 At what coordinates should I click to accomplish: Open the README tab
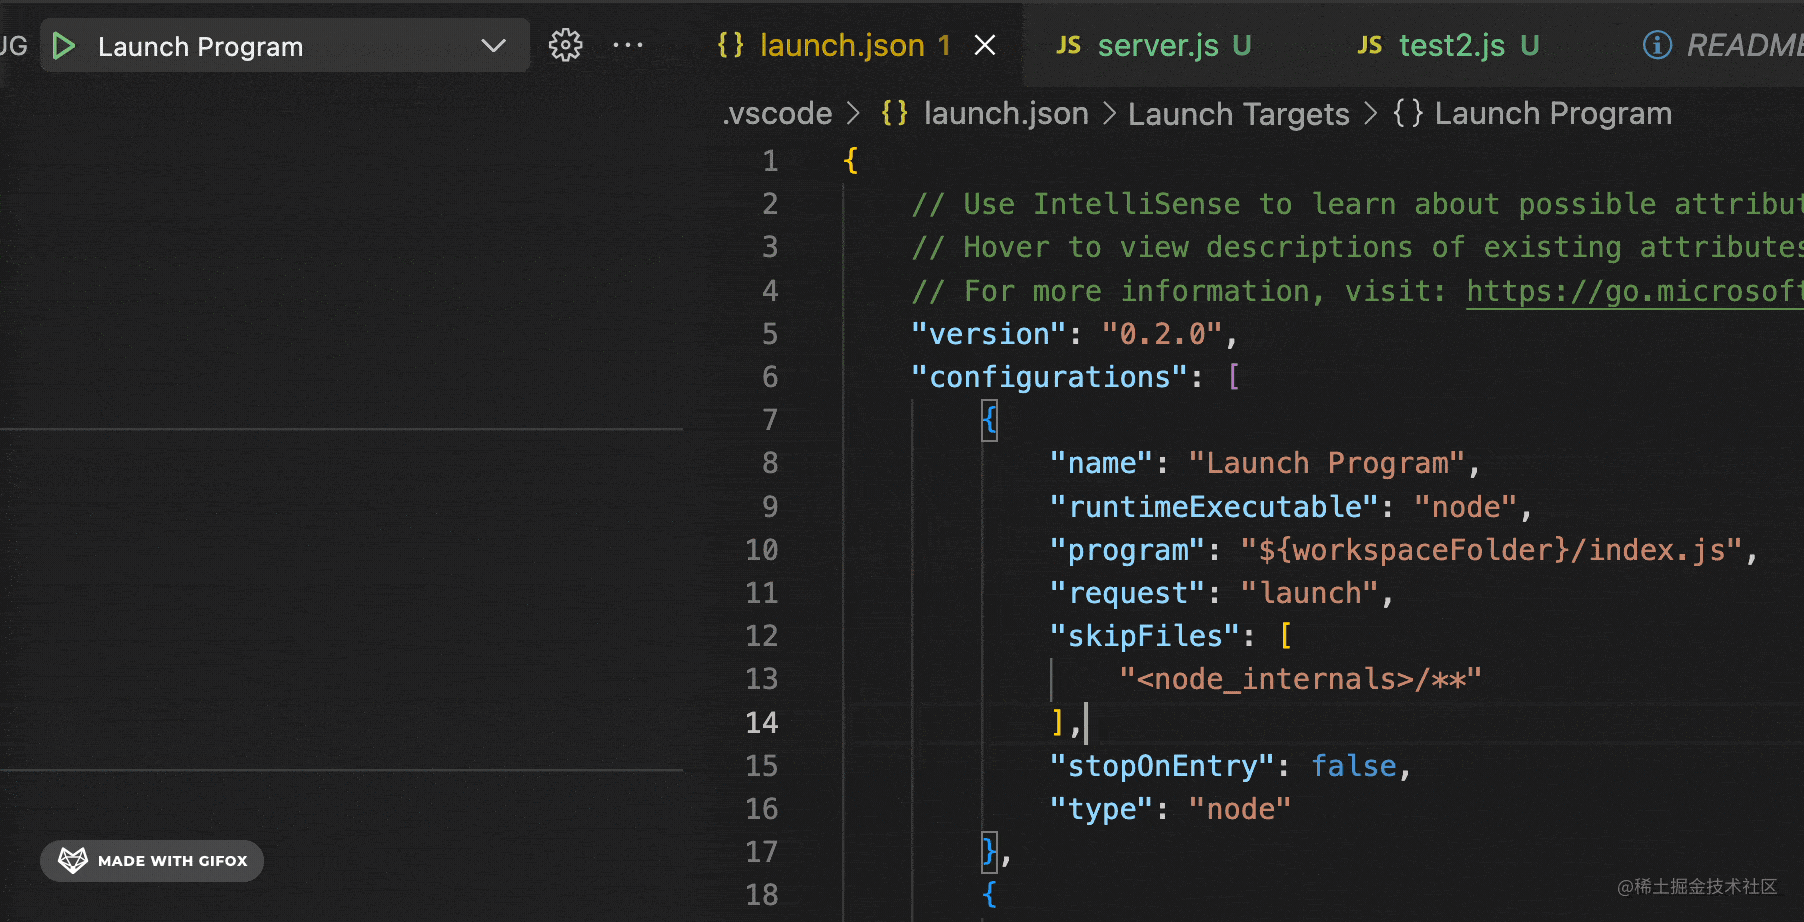point(1744,46)
